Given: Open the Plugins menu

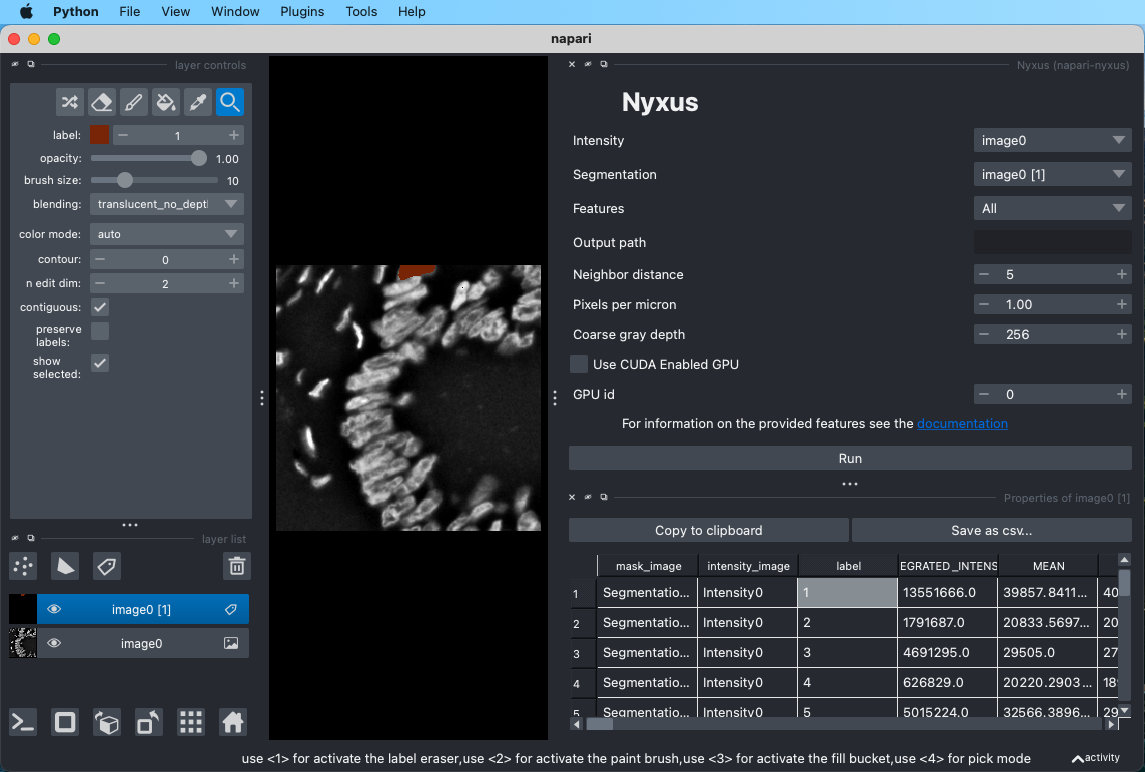Looking at the screenshot, I should coord(302,12).
